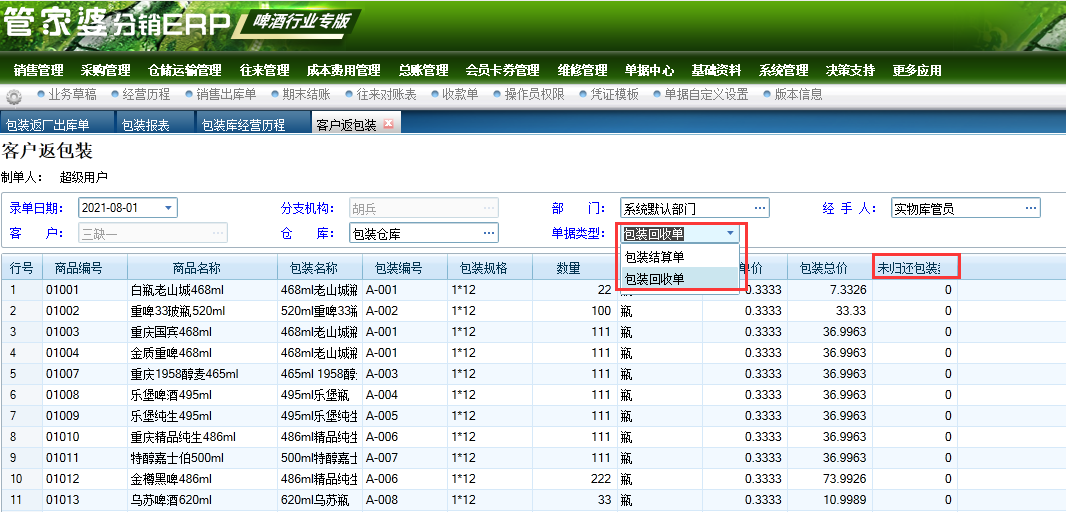Open the 期末结账 shortcut
1066x512 pixels.
[300, 95]
